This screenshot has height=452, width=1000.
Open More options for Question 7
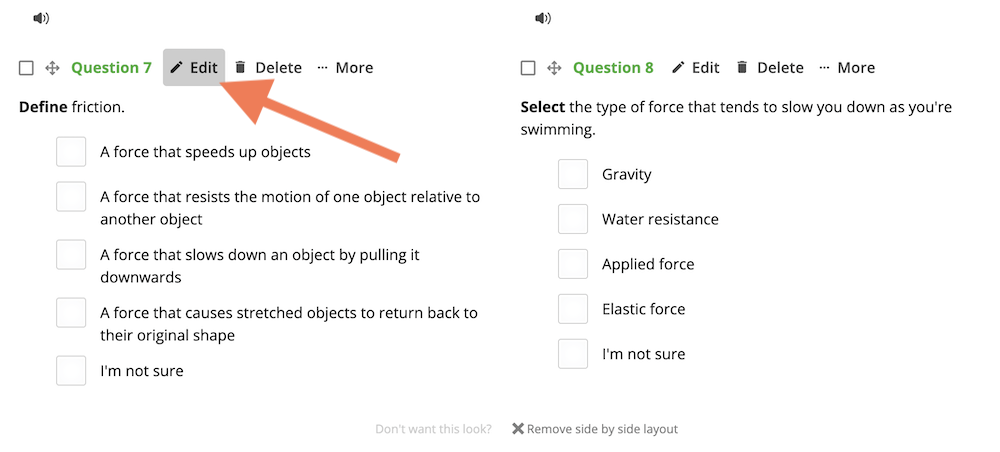coord(345,68)
